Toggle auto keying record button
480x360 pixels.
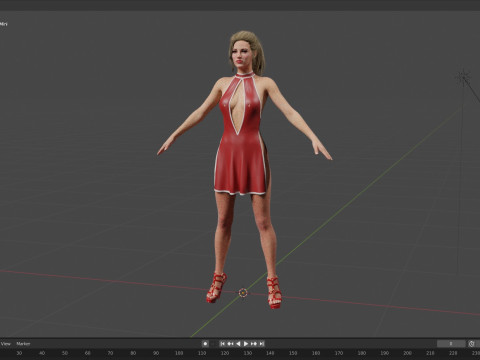point(205,344)
